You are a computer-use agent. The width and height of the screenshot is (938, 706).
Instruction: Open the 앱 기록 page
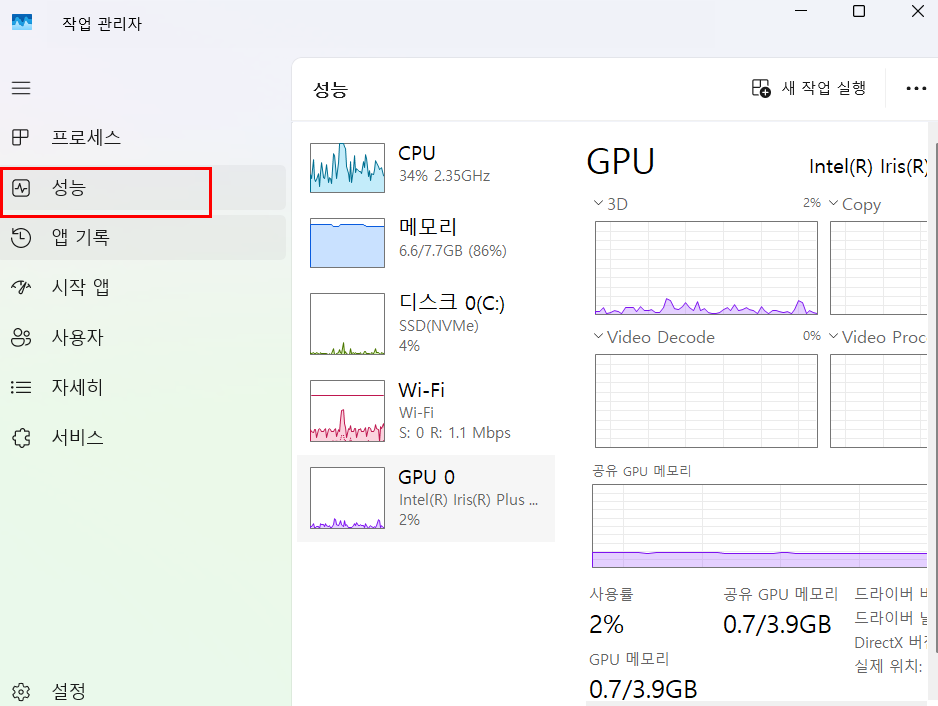click(144, 238)
